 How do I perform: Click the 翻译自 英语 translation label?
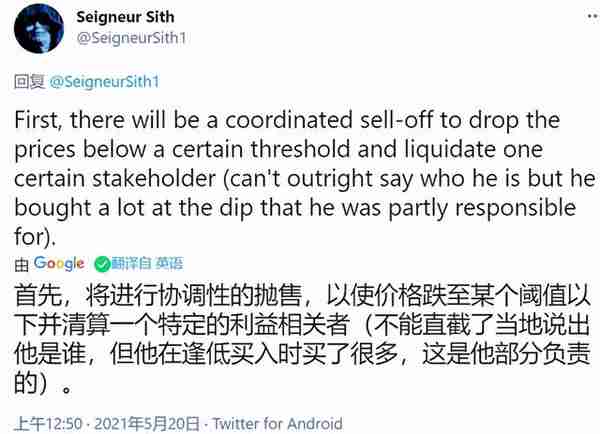(x=147, y=263)
